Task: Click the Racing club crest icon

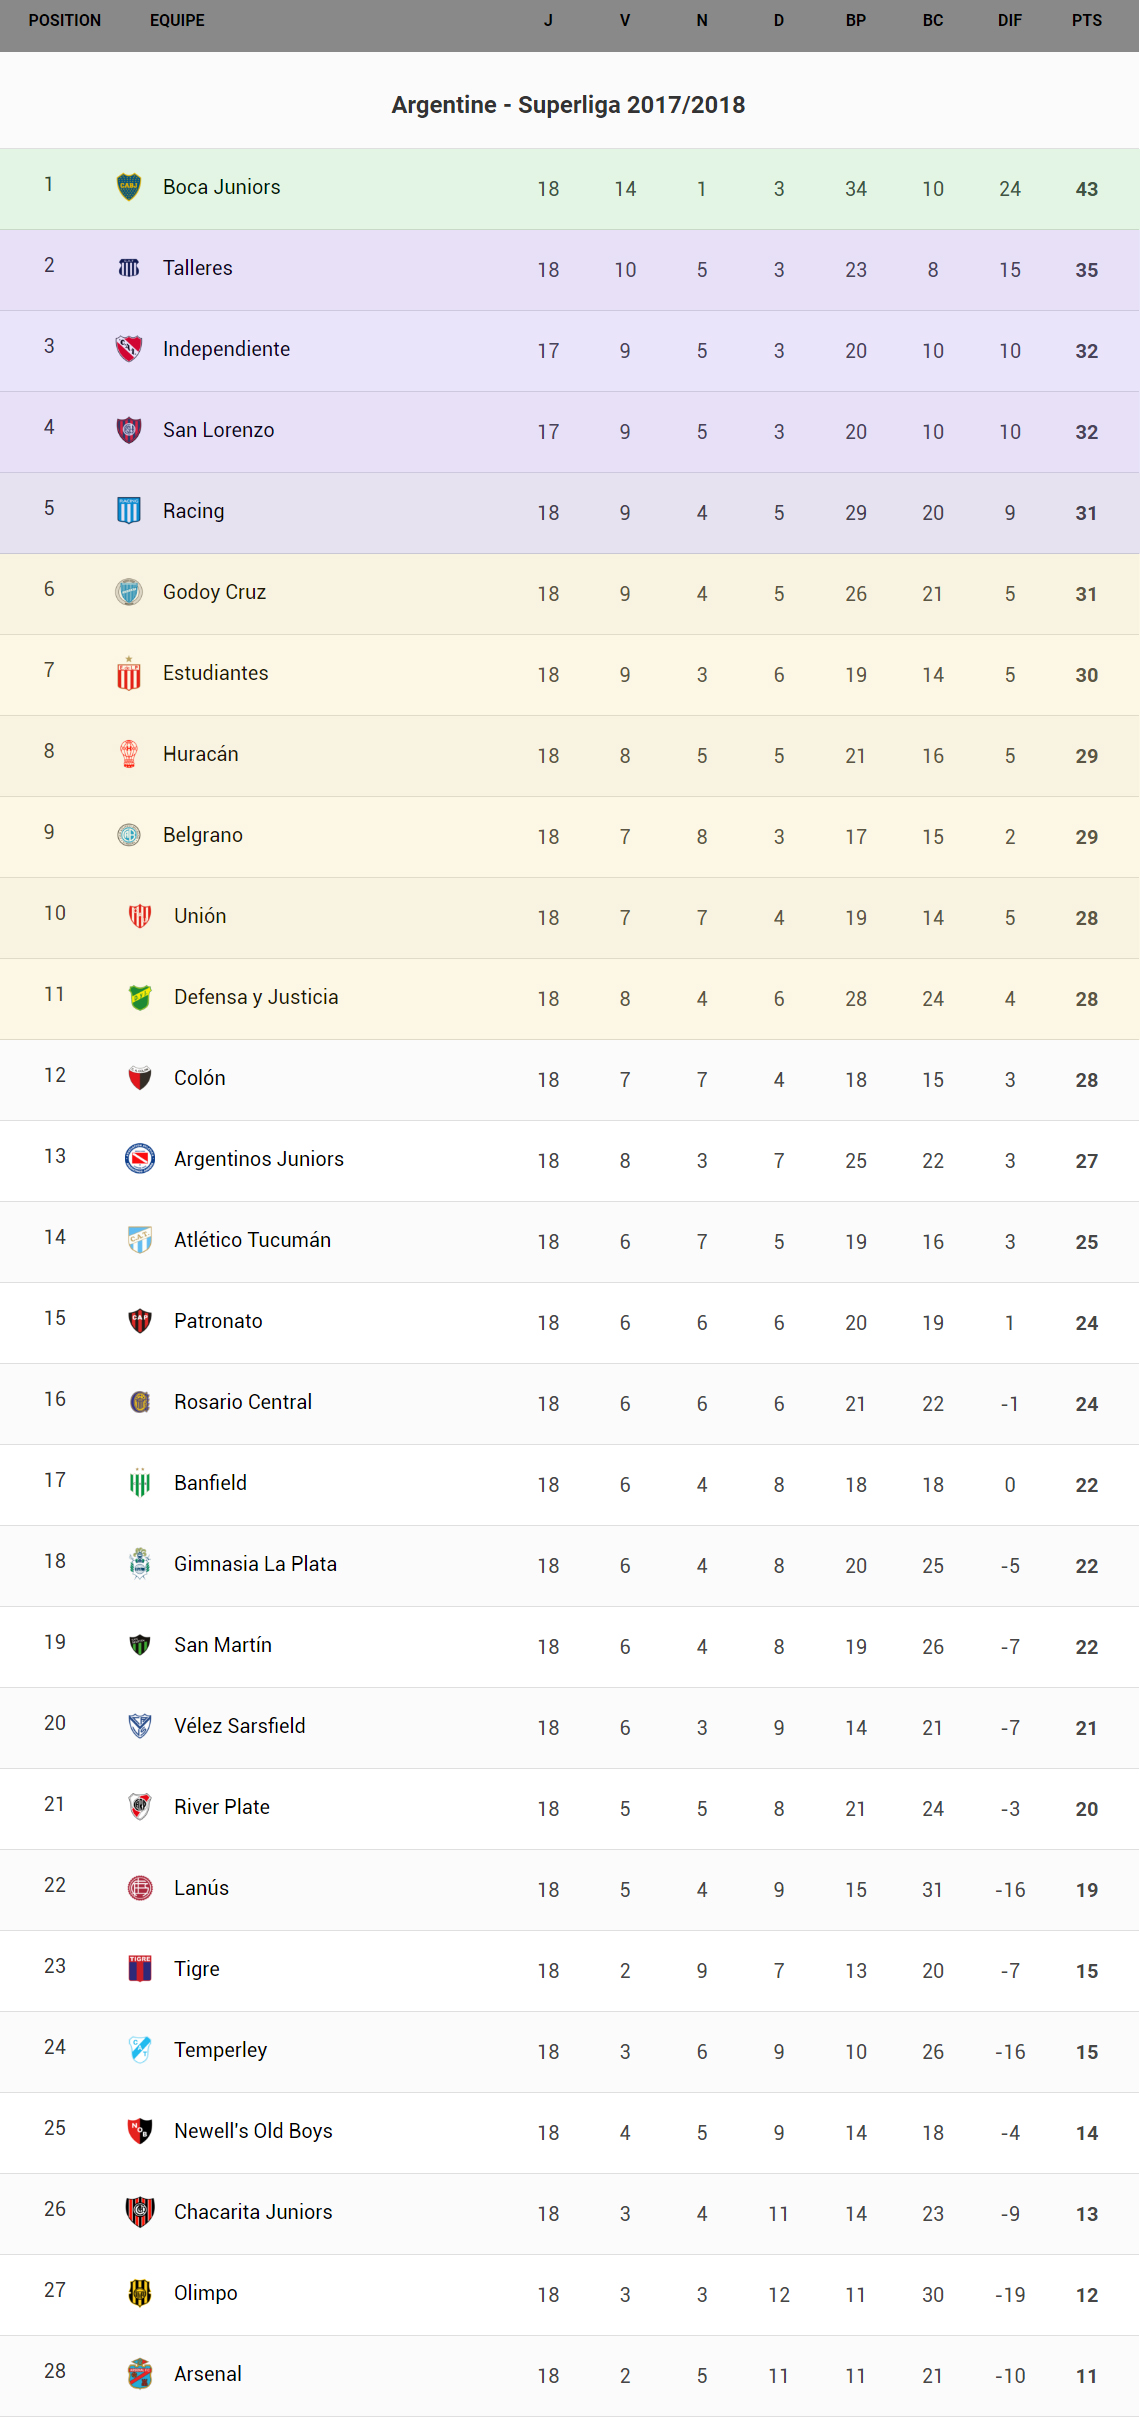Action: click(129, 511)
